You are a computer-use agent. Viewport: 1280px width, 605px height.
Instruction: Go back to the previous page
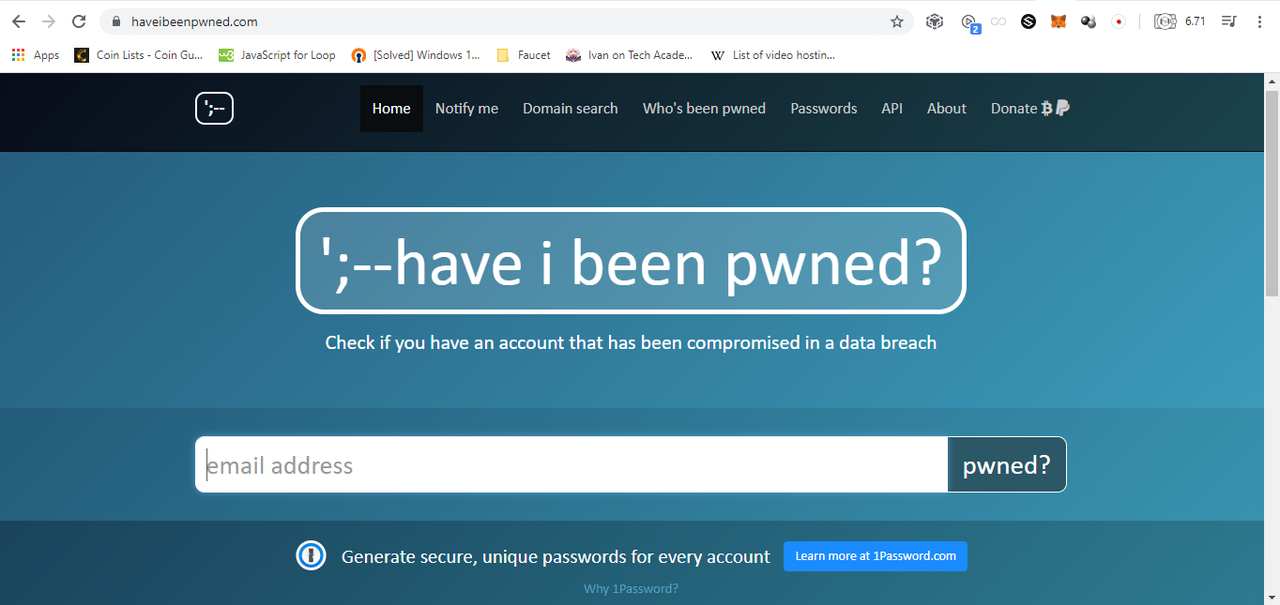(x=18, y=21)
